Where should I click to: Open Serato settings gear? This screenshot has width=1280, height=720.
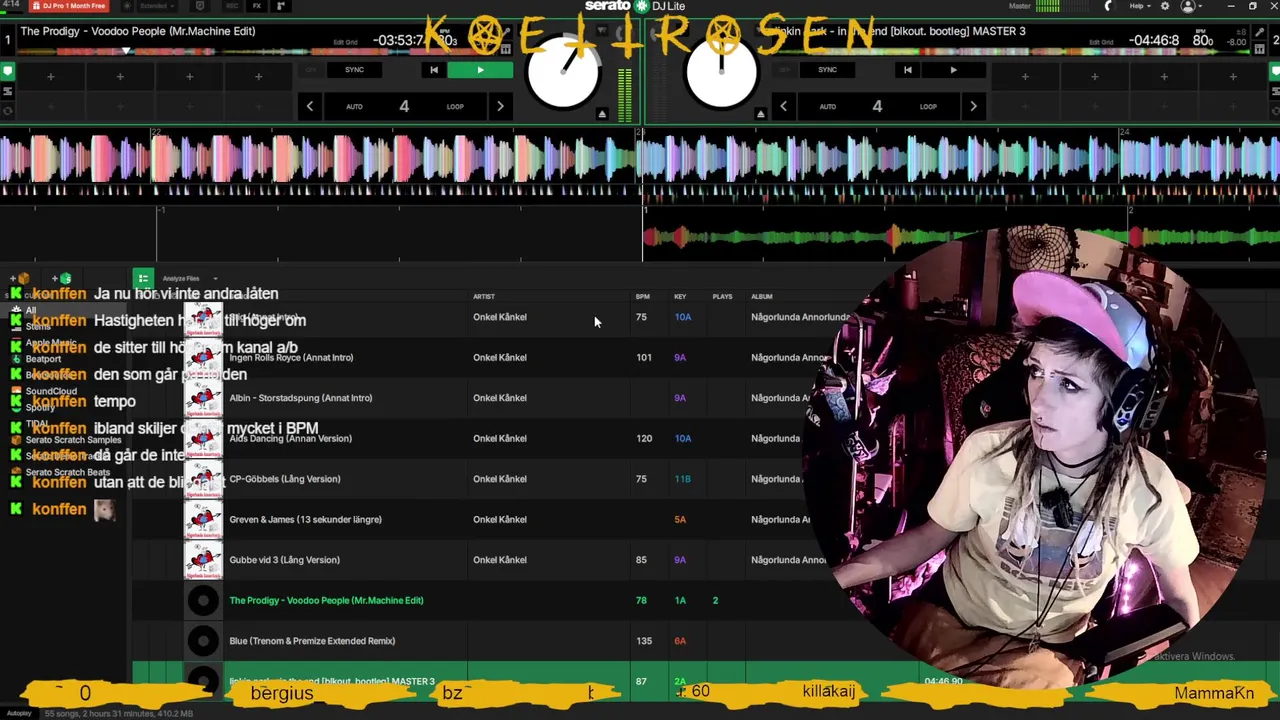pyautogui.click(x=1164, y=6)
